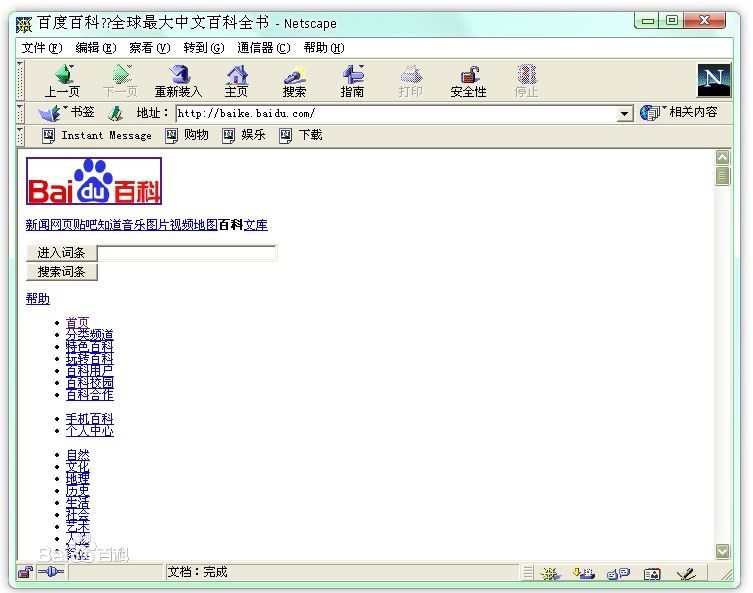Open Newsgroups component bar icon
Image resolution: width=753 pixels, height=593 pixels.
tap(618, 573)
